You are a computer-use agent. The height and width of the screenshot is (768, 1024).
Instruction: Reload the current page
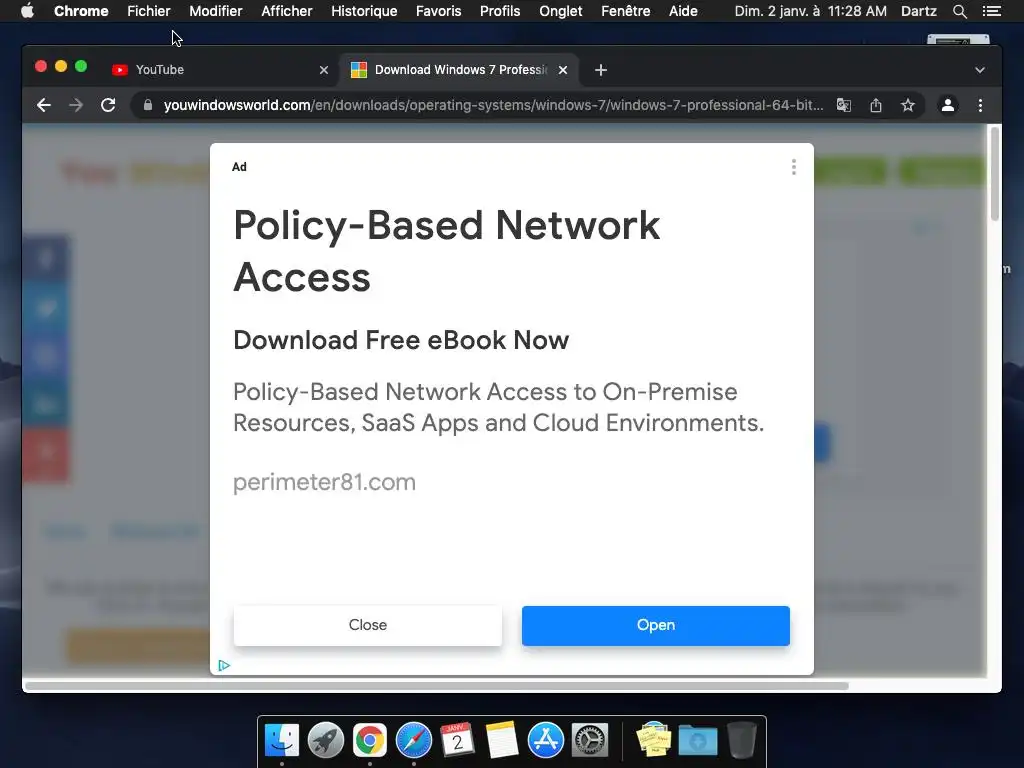tap(108, 105)
